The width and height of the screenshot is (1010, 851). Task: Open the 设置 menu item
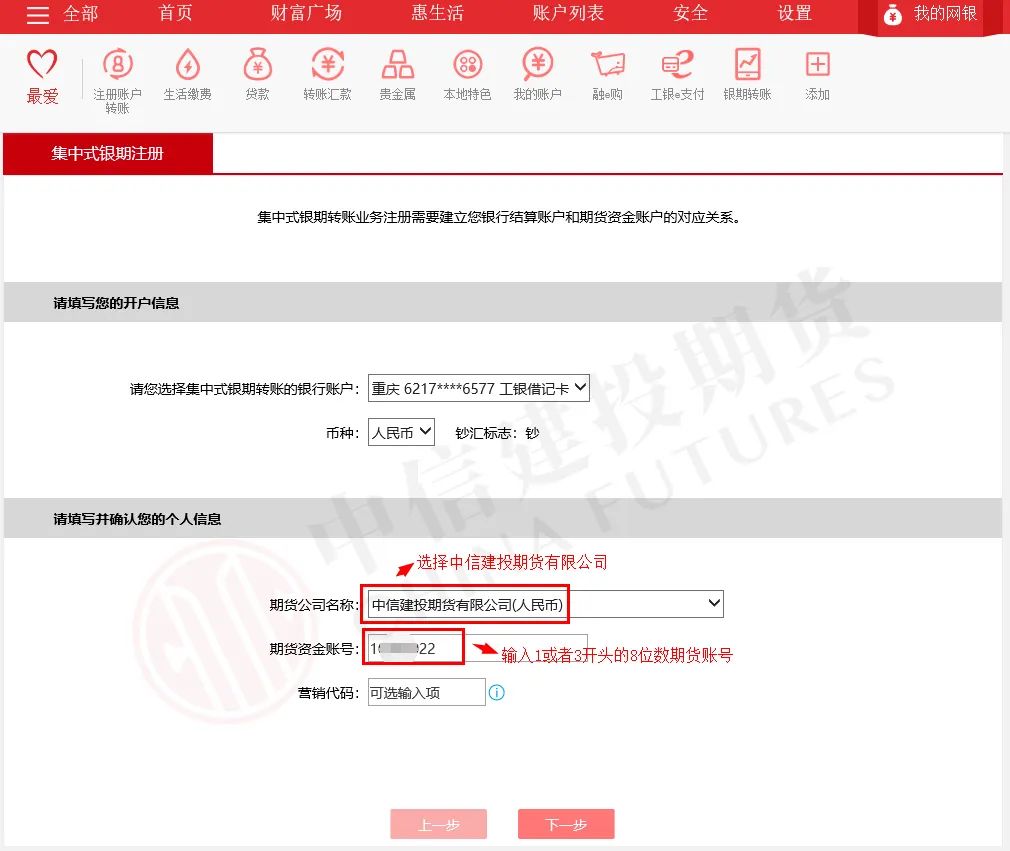pos(794,13)
